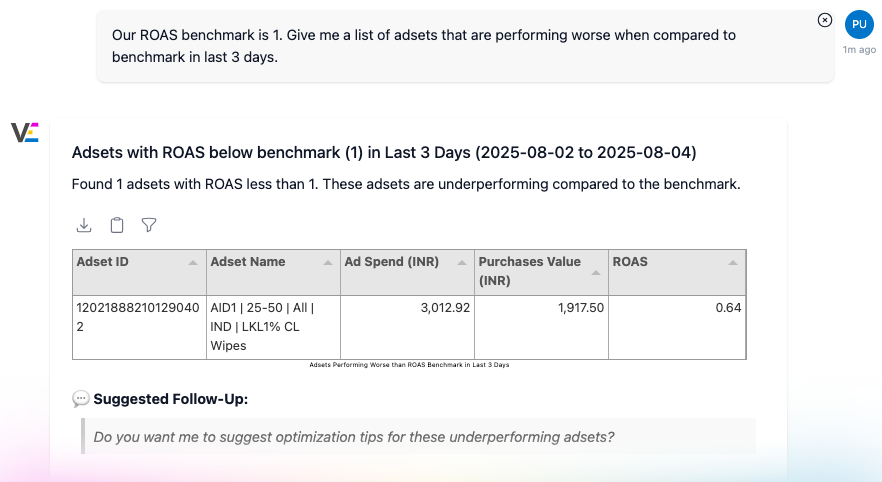Click the speech bubble icon beside Suggested Follow-Up

point(81,399)
